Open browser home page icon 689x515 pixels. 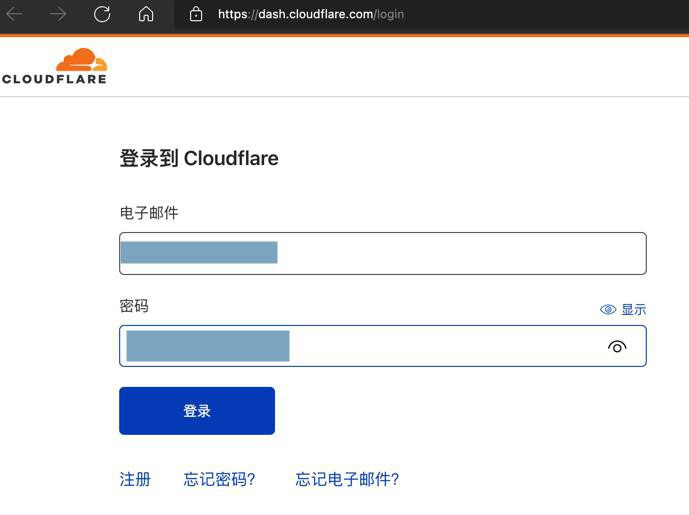point(146,14)
